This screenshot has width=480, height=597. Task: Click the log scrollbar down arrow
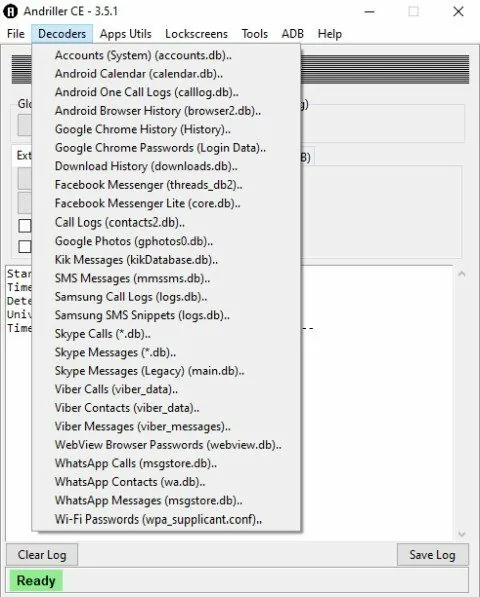point(462,534)
